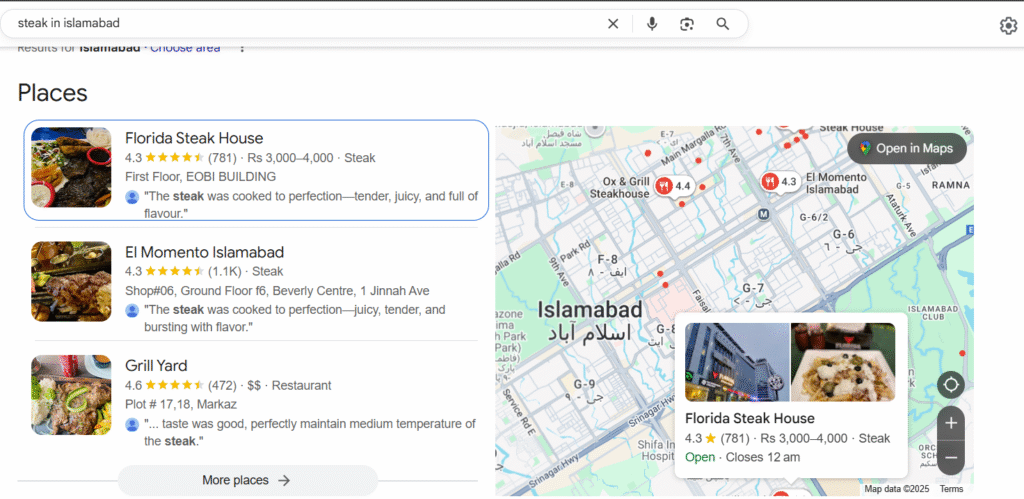
Task: Open the settings gear
Action: click(x=1008, y=26)
